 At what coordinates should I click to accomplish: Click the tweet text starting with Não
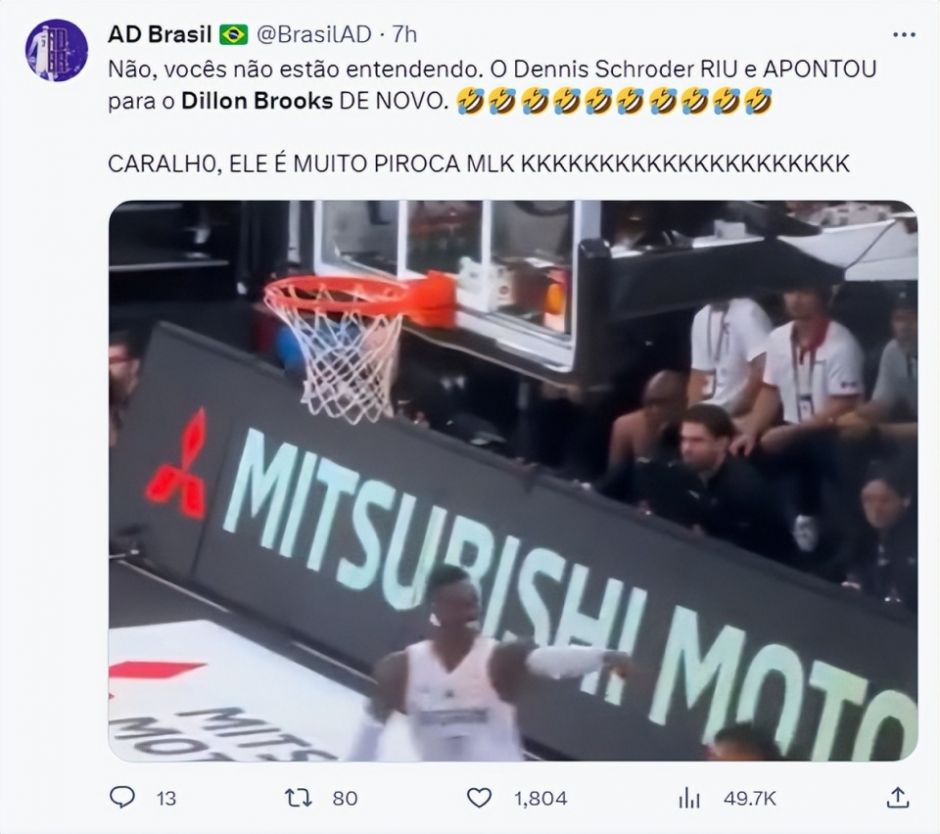(x=492, y=85)
